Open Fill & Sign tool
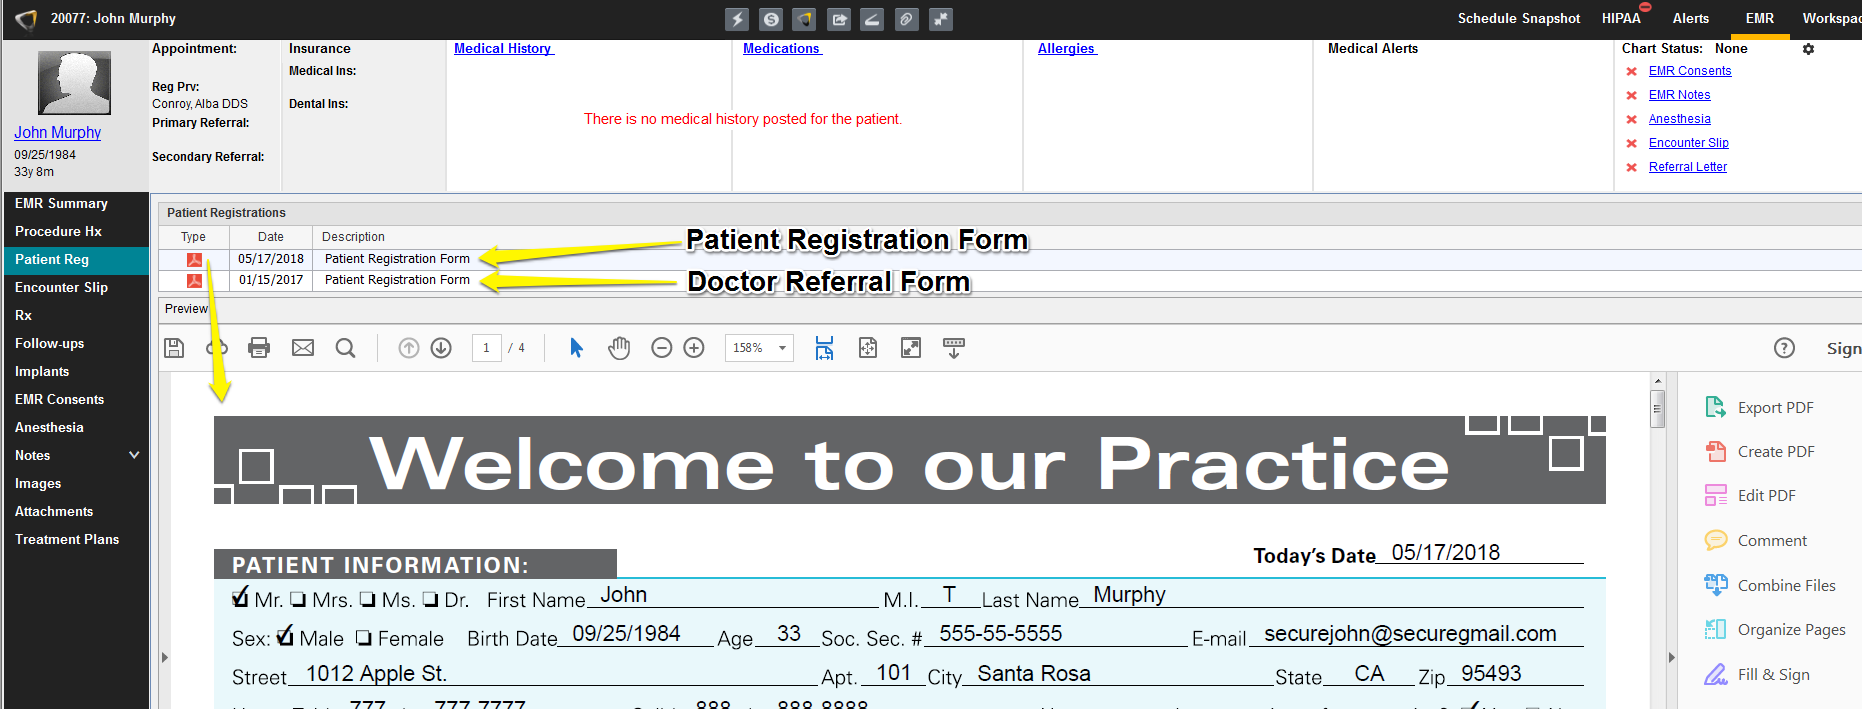 (1757, 674)
